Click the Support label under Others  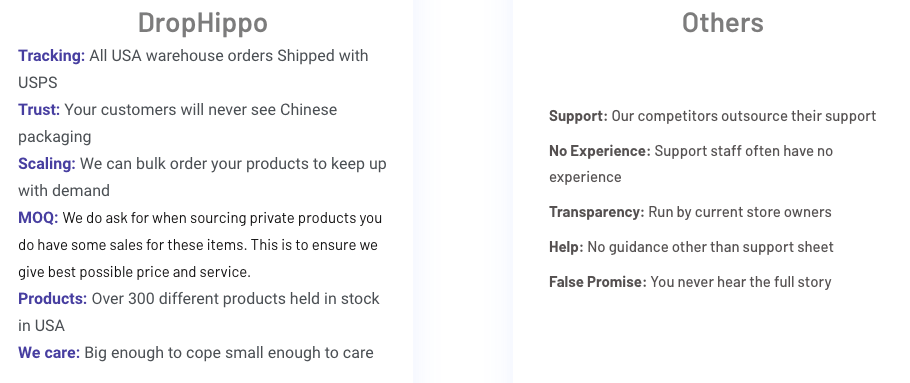tap(579, 116)
